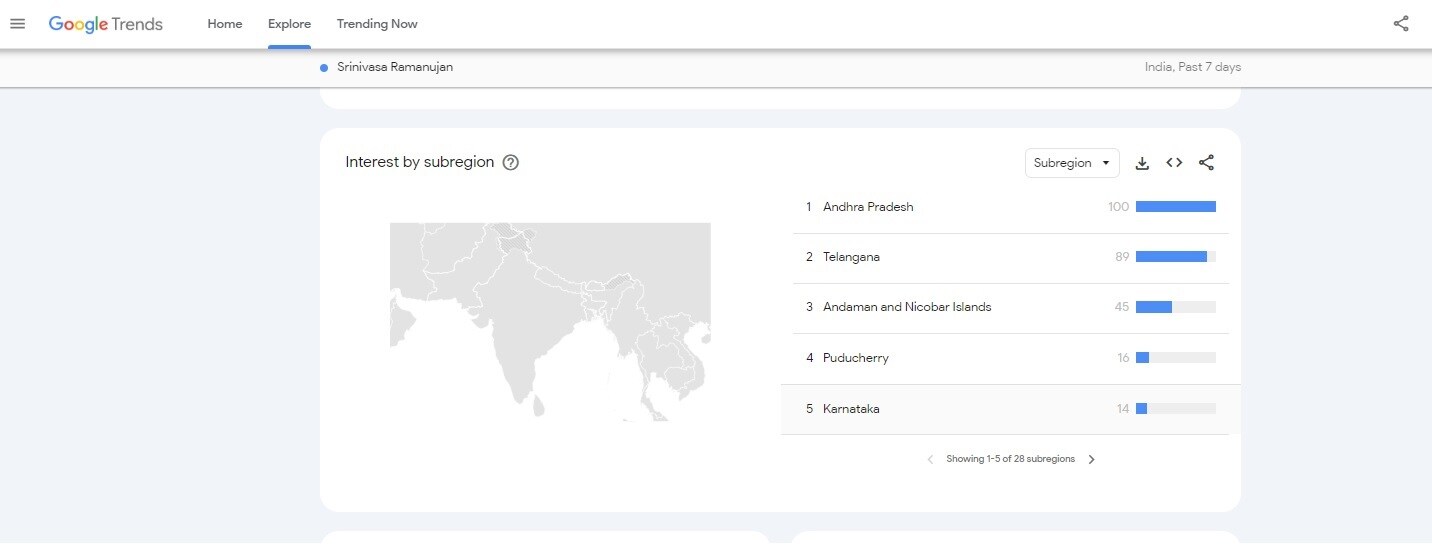Click the Google Trends logo
The width and height of the screenshot is (1432, 547).
coord(105,24)
